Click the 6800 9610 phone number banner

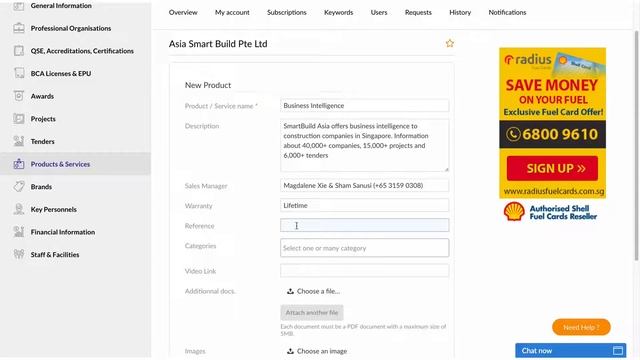(x=552, y=134)
